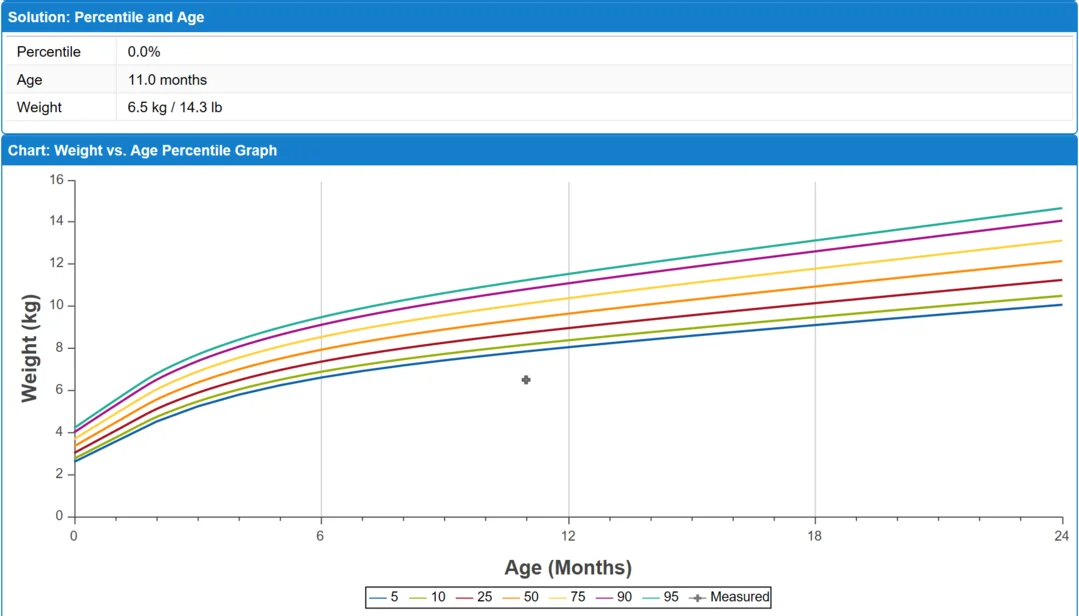The height and width of the screenshot is (616, 1079).
Task: Click the 10 kg y-axis tick label
Action: click(56, 306)
